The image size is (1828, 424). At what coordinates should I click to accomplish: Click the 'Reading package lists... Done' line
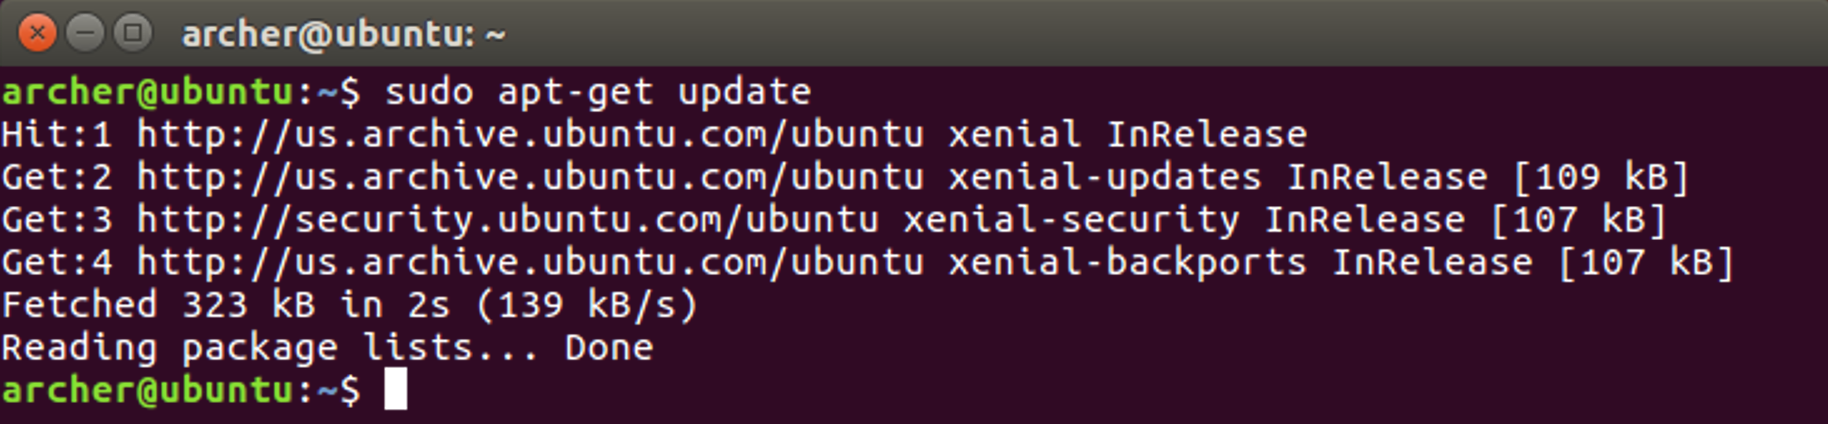(x=328, y=348)
